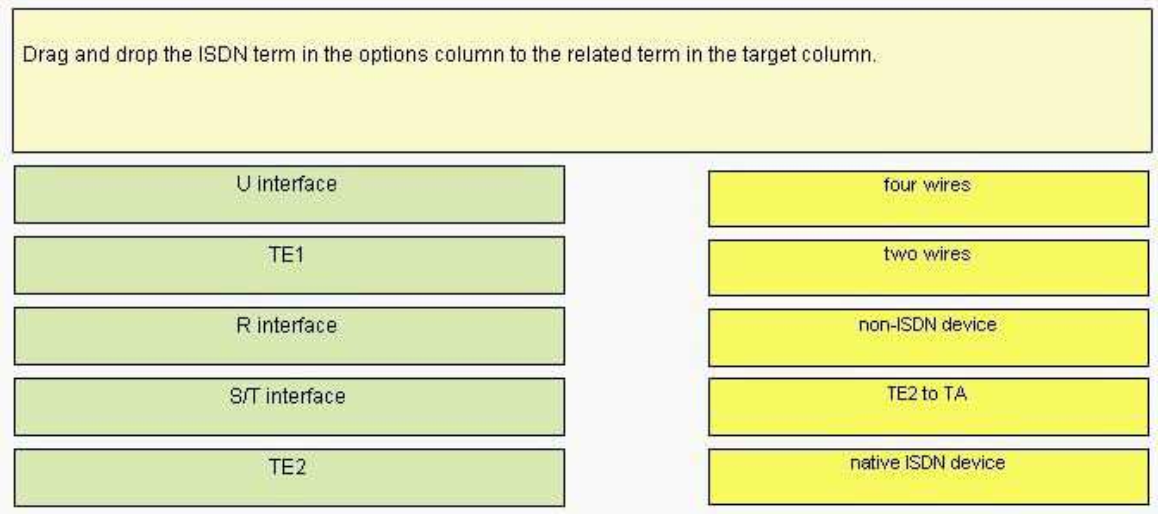The width and height of the screenshot is (1168, 519).
Task: Choose the TE2 to TA target box
Action: 928,407
